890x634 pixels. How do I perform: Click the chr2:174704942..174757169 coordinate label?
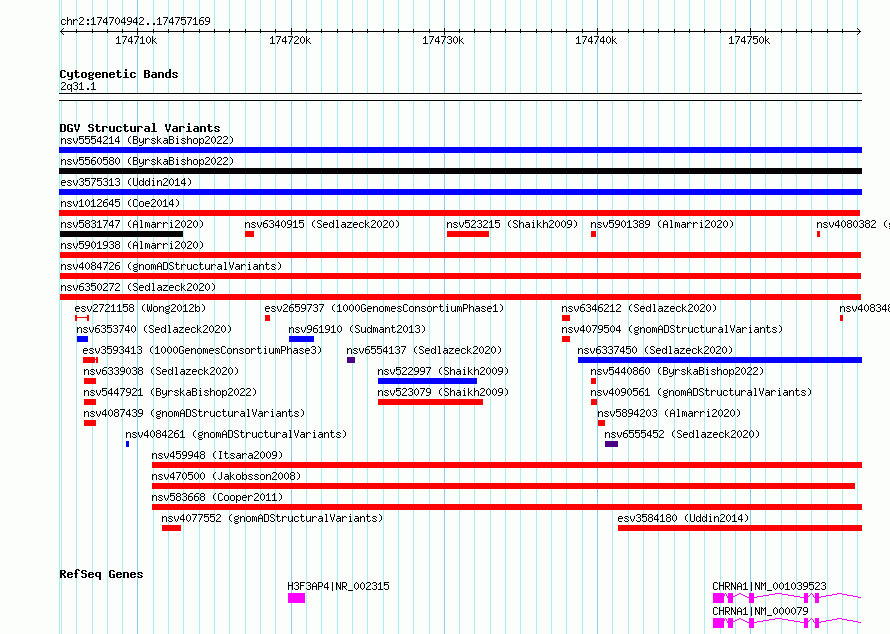click(x=135, y=21)
